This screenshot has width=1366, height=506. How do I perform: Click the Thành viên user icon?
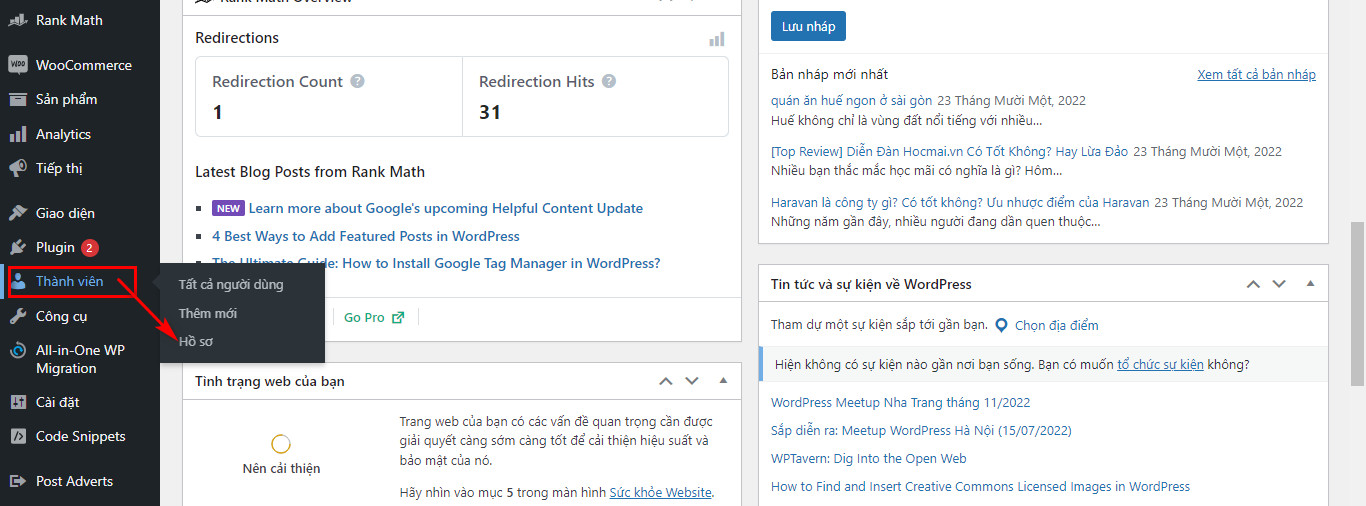coord(18,281)
